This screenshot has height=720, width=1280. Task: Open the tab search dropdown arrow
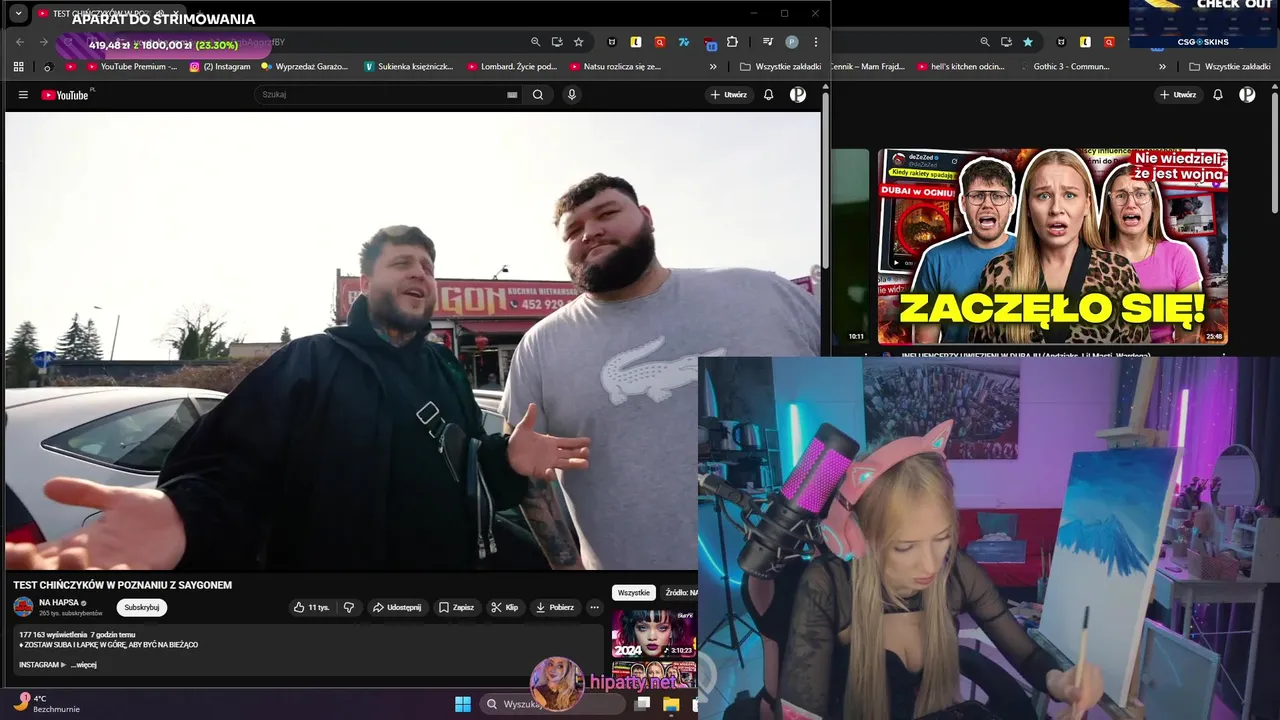tap(18, 14)
